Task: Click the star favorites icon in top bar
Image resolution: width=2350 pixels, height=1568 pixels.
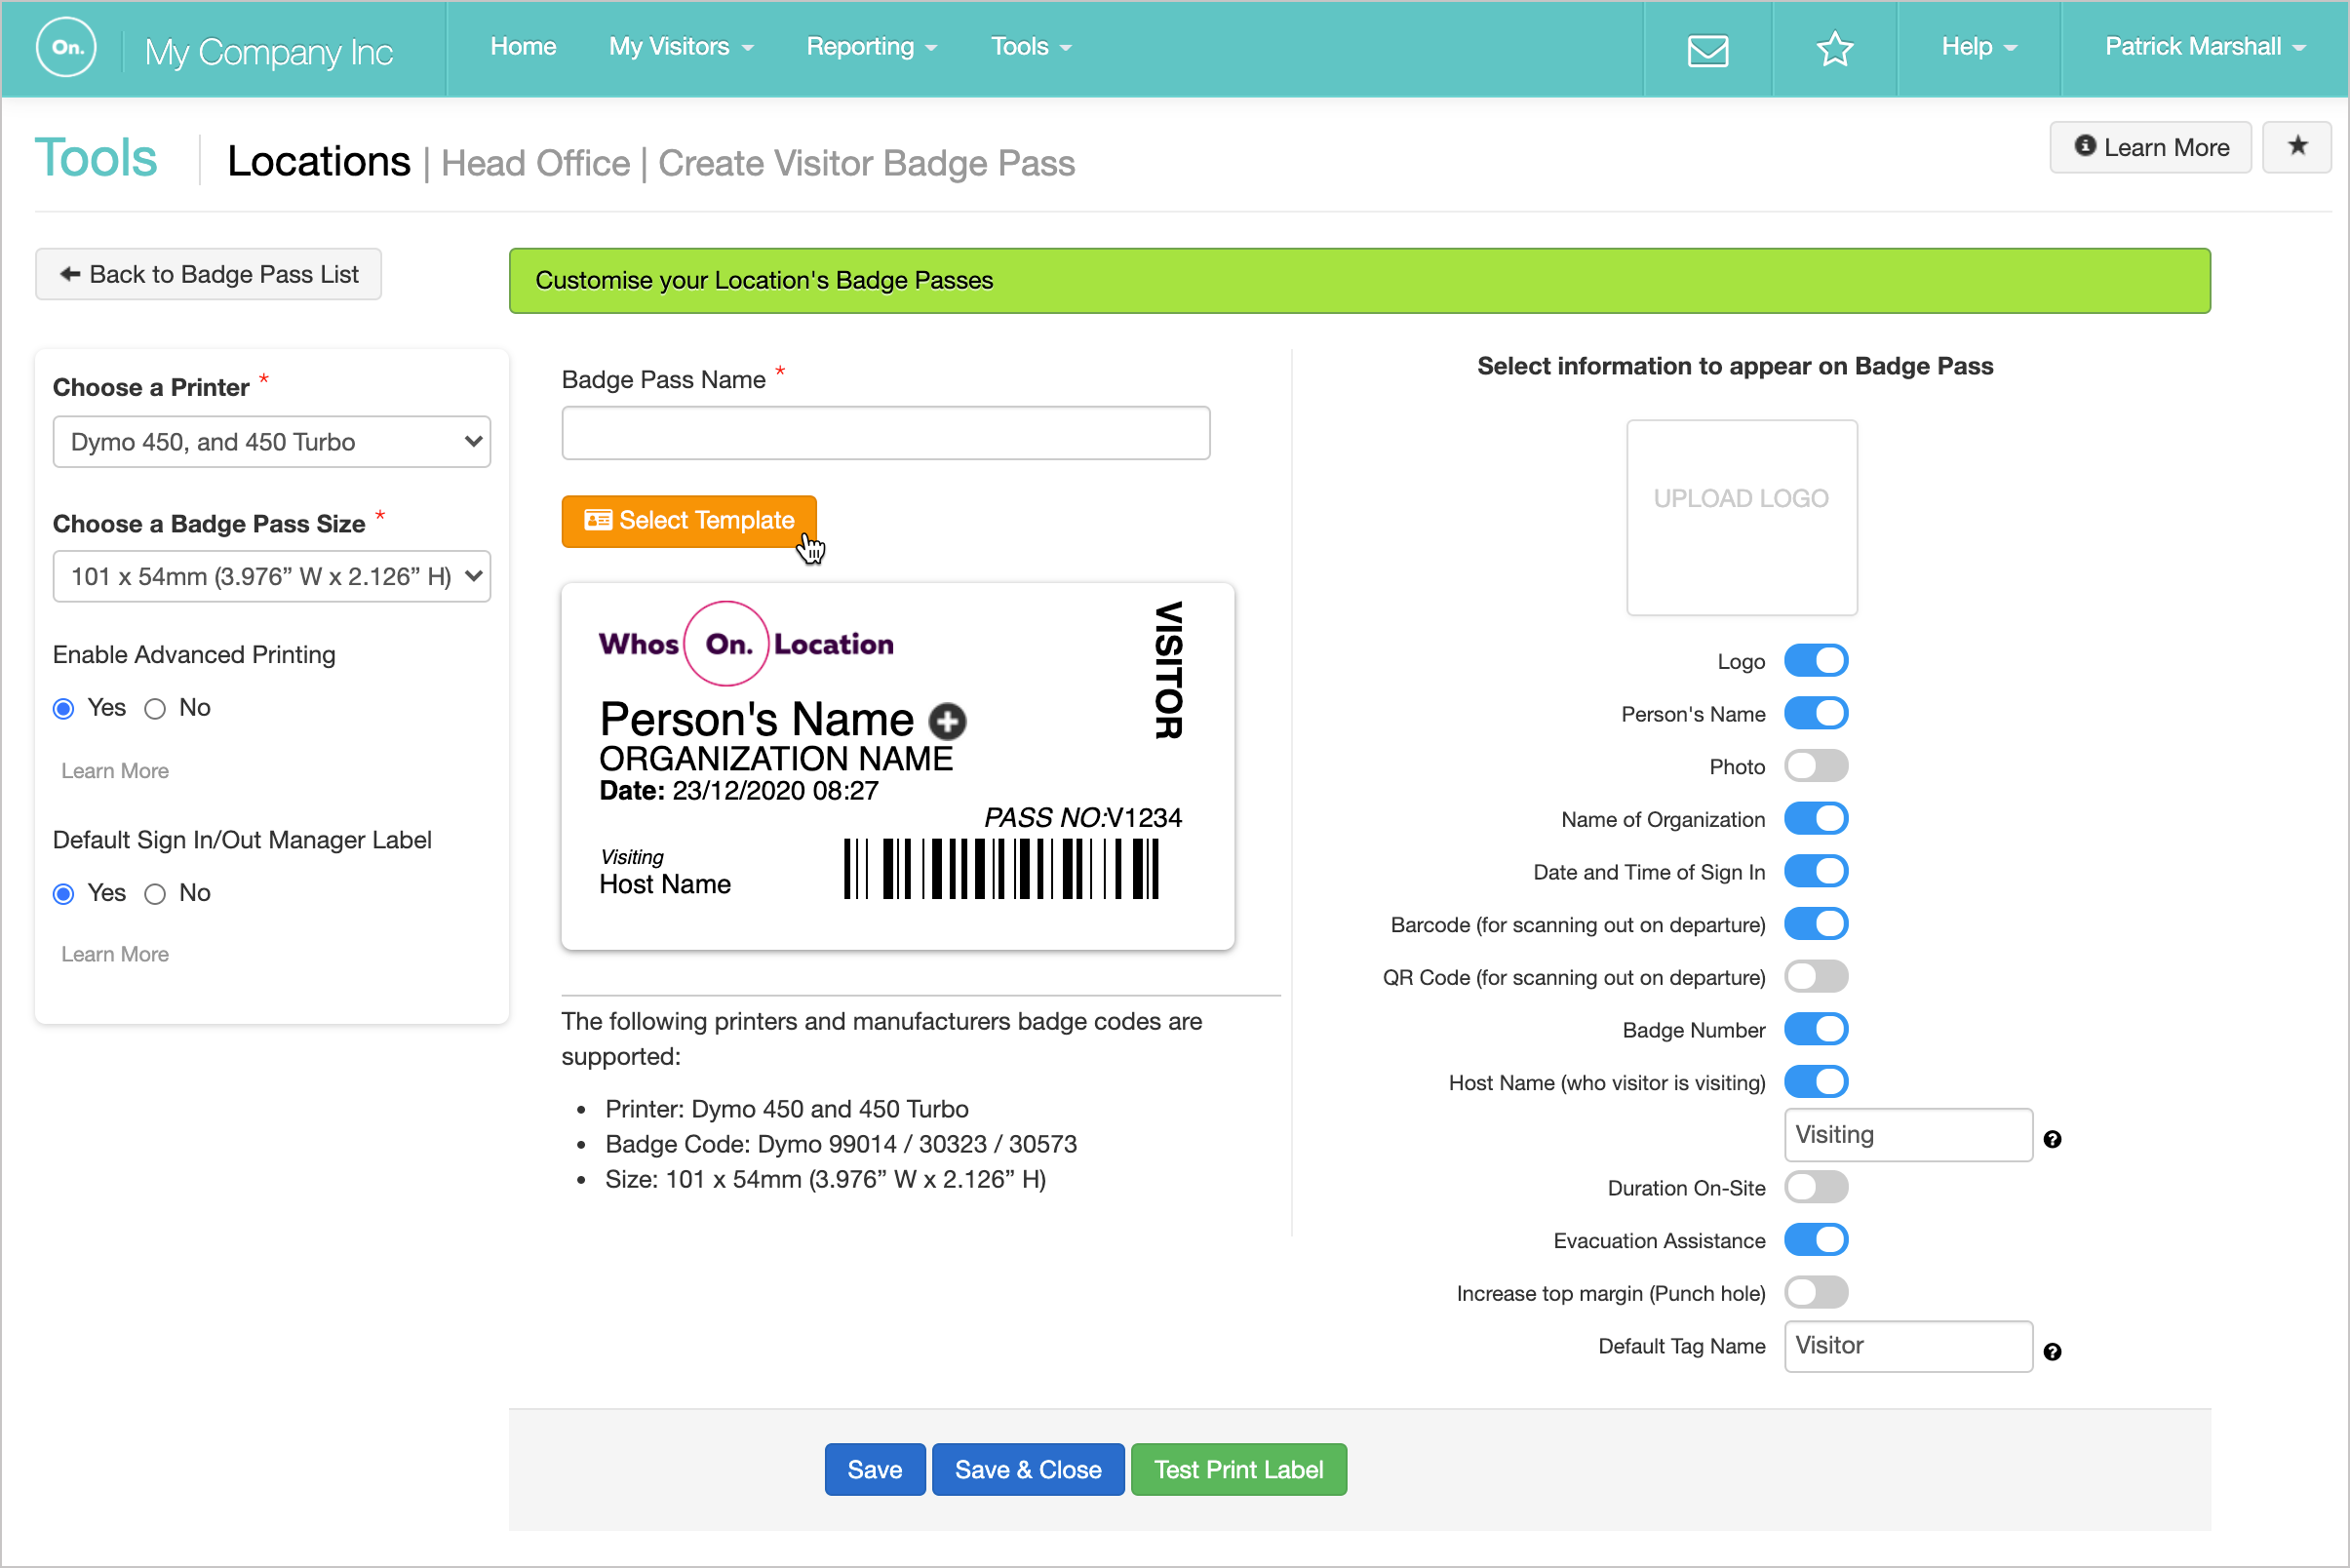Action: coord(1833,49)
